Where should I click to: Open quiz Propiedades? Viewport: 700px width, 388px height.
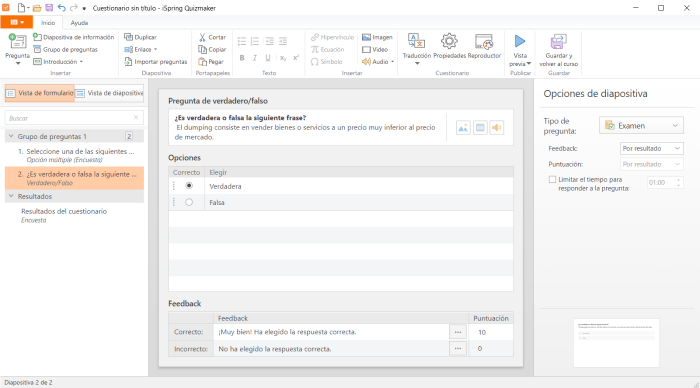(x=449, y=46)
